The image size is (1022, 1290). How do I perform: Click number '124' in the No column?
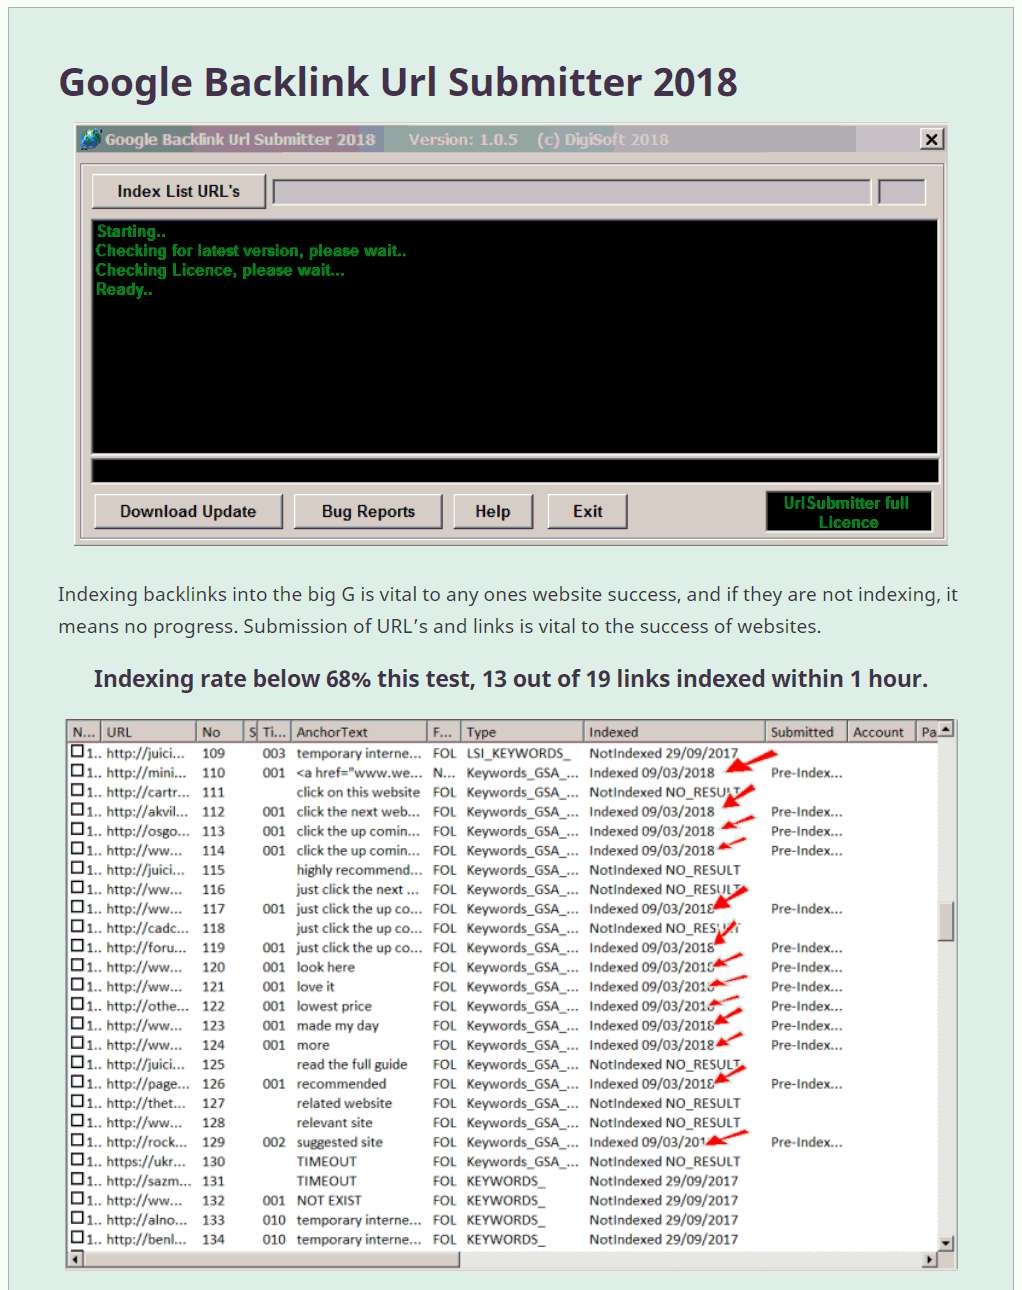213,1045
